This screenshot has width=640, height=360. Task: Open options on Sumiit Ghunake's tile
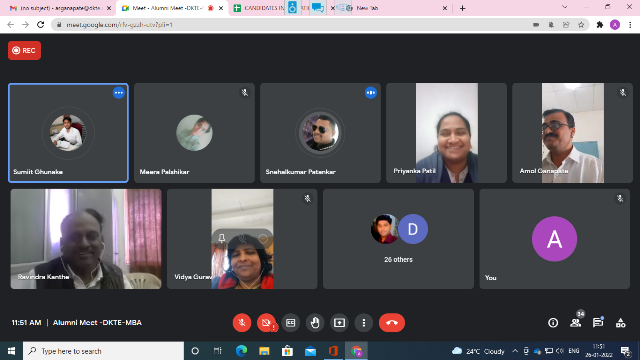pyautogui.click(x=119, y=93)
